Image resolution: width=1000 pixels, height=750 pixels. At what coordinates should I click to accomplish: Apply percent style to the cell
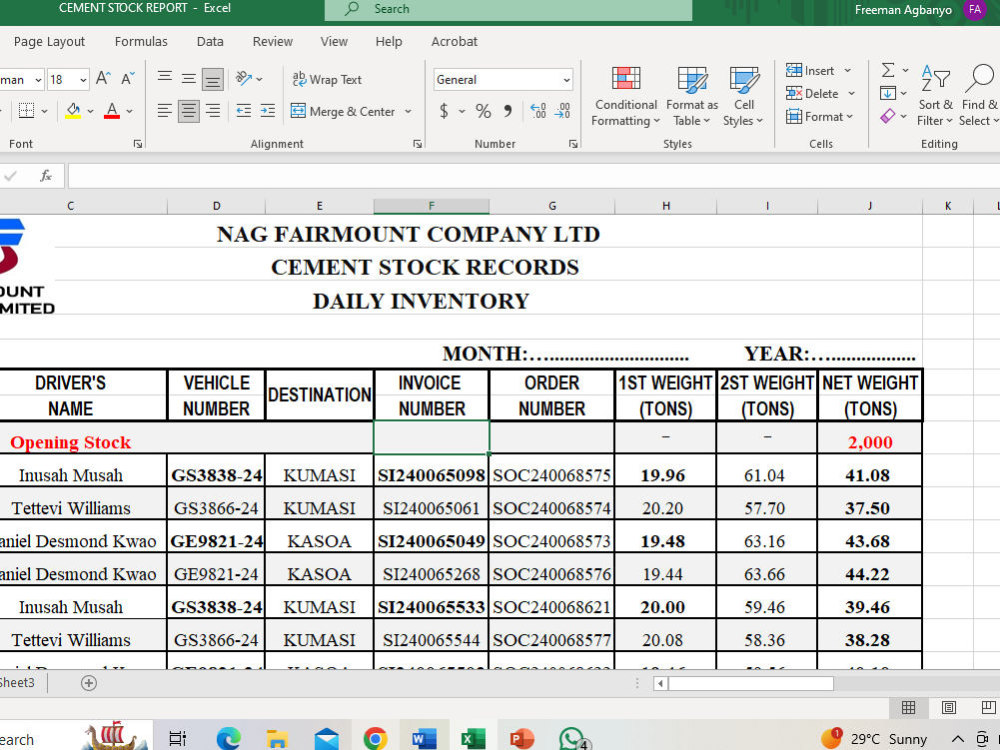pyautogui.click(x=483, y=111)
